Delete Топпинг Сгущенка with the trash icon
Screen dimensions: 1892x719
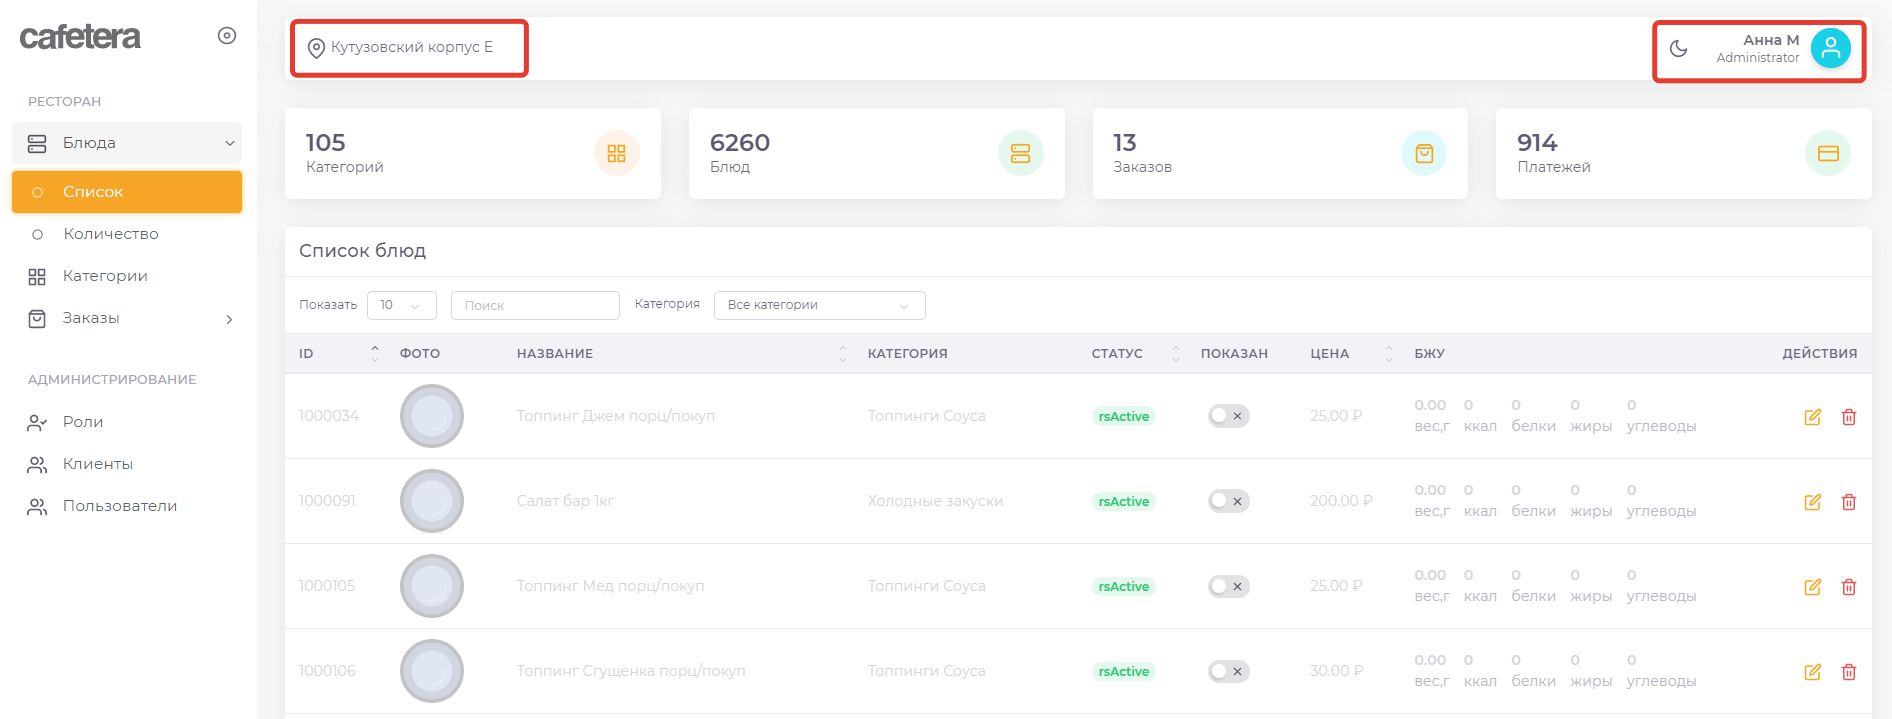pyautogui.click(x=1849, y=672)
